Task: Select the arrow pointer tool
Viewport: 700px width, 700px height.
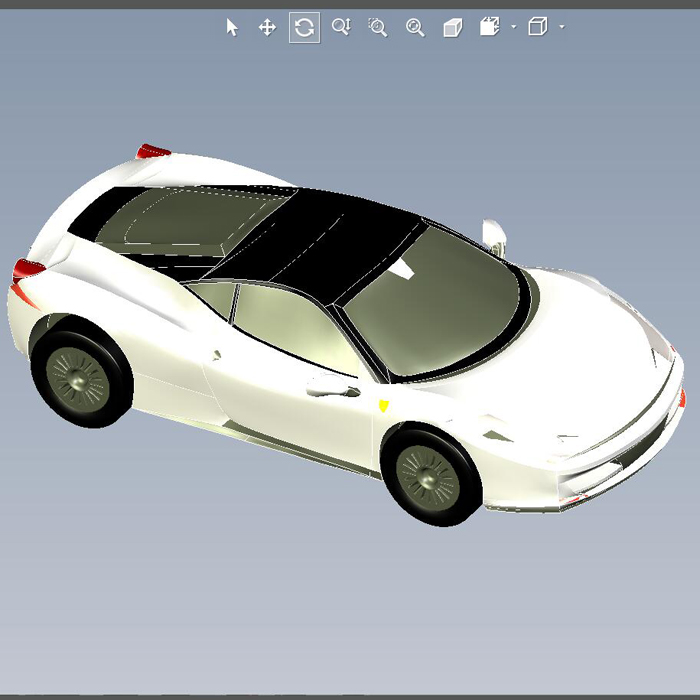Action: point(232,28)
